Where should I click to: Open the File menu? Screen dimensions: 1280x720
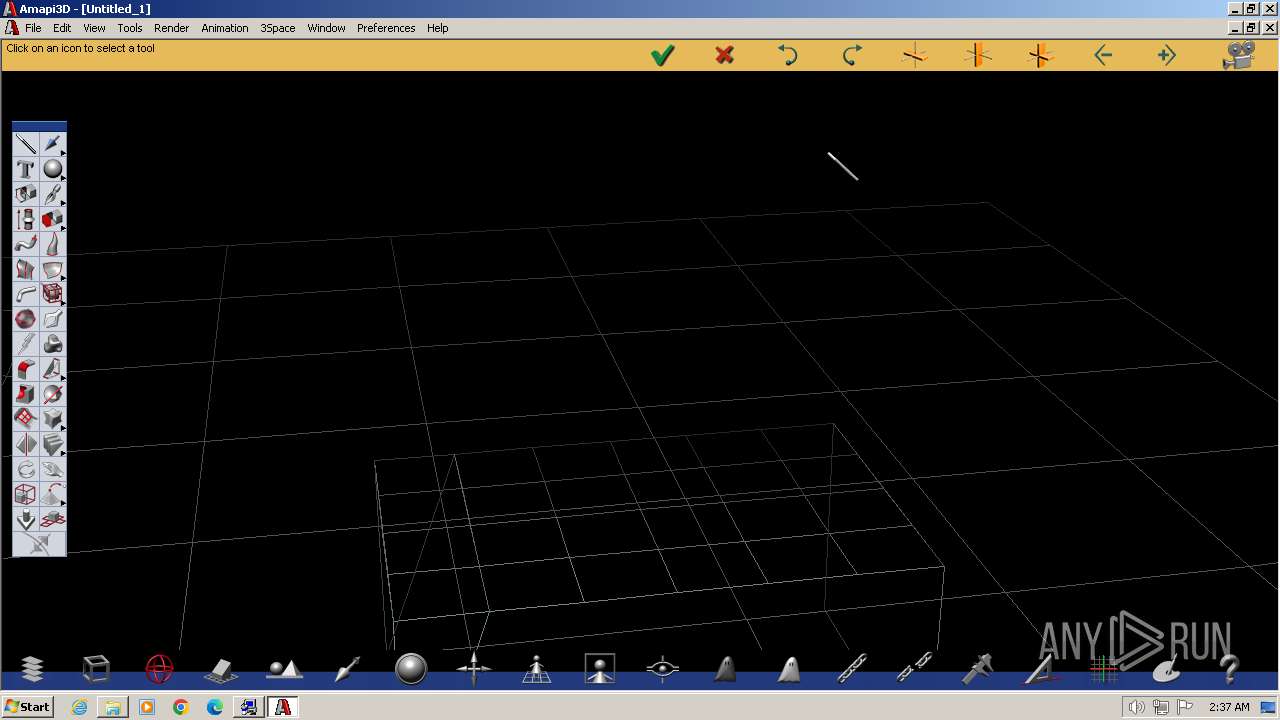coord(33,28)
